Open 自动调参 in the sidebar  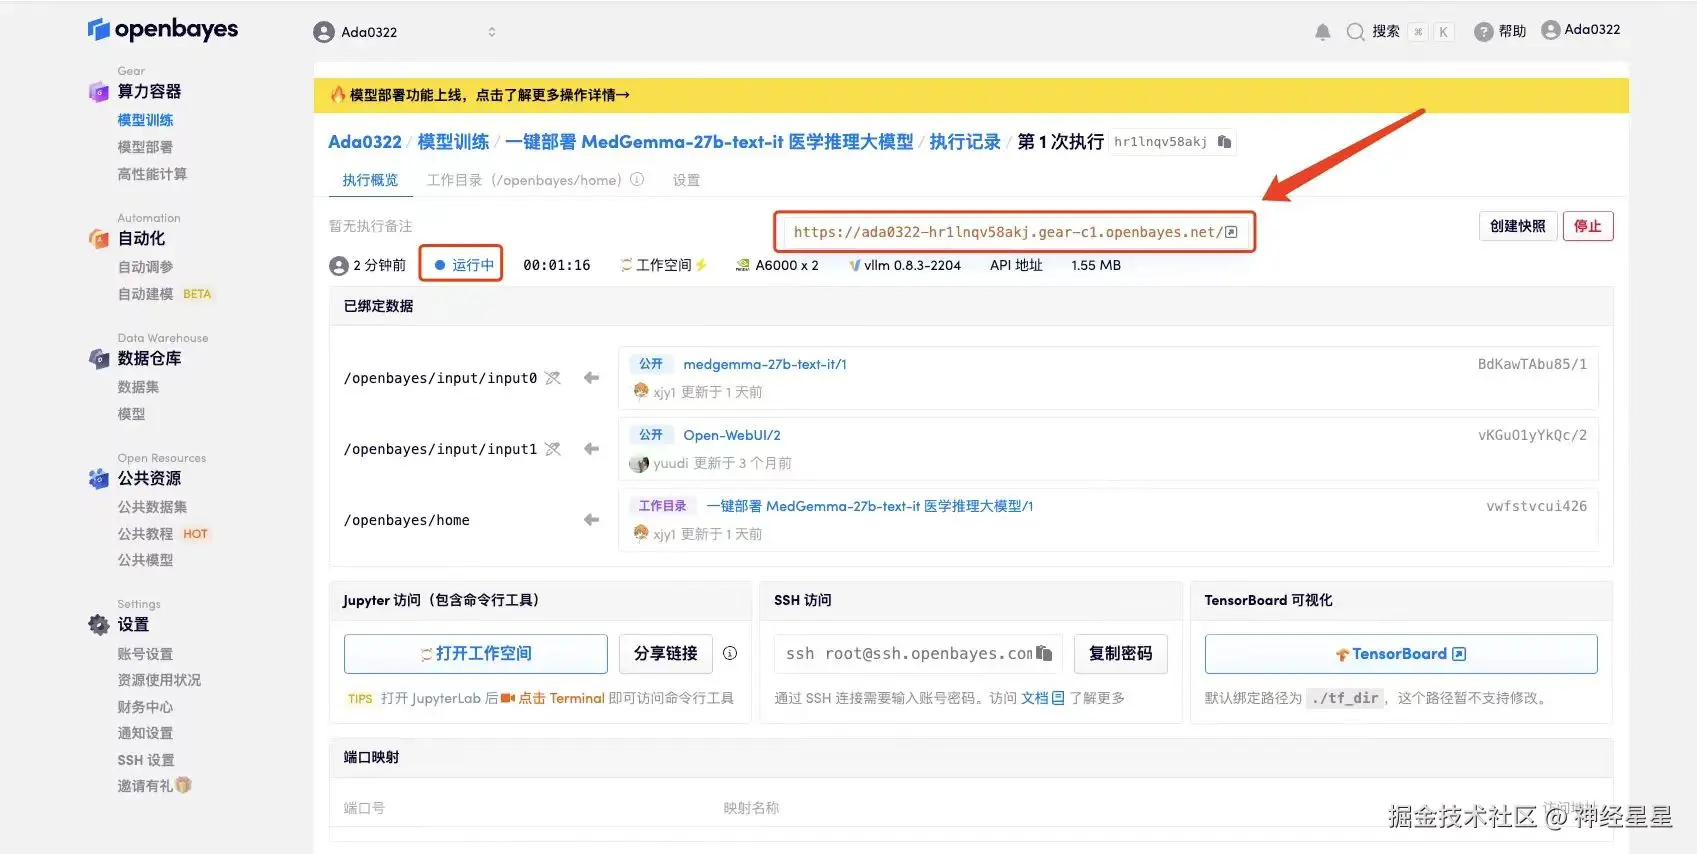pos(145,267)
